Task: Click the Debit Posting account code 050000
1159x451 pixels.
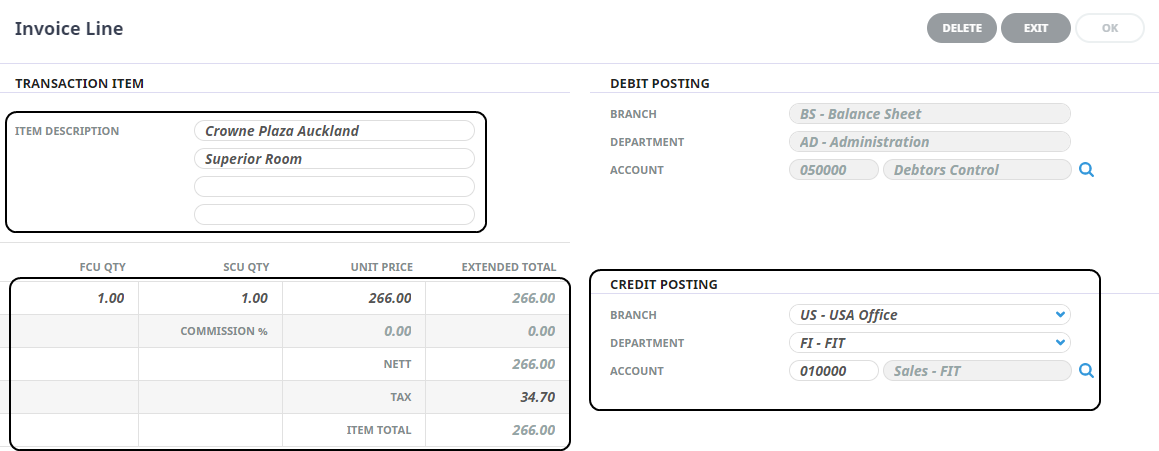Action: pos(832,170)
